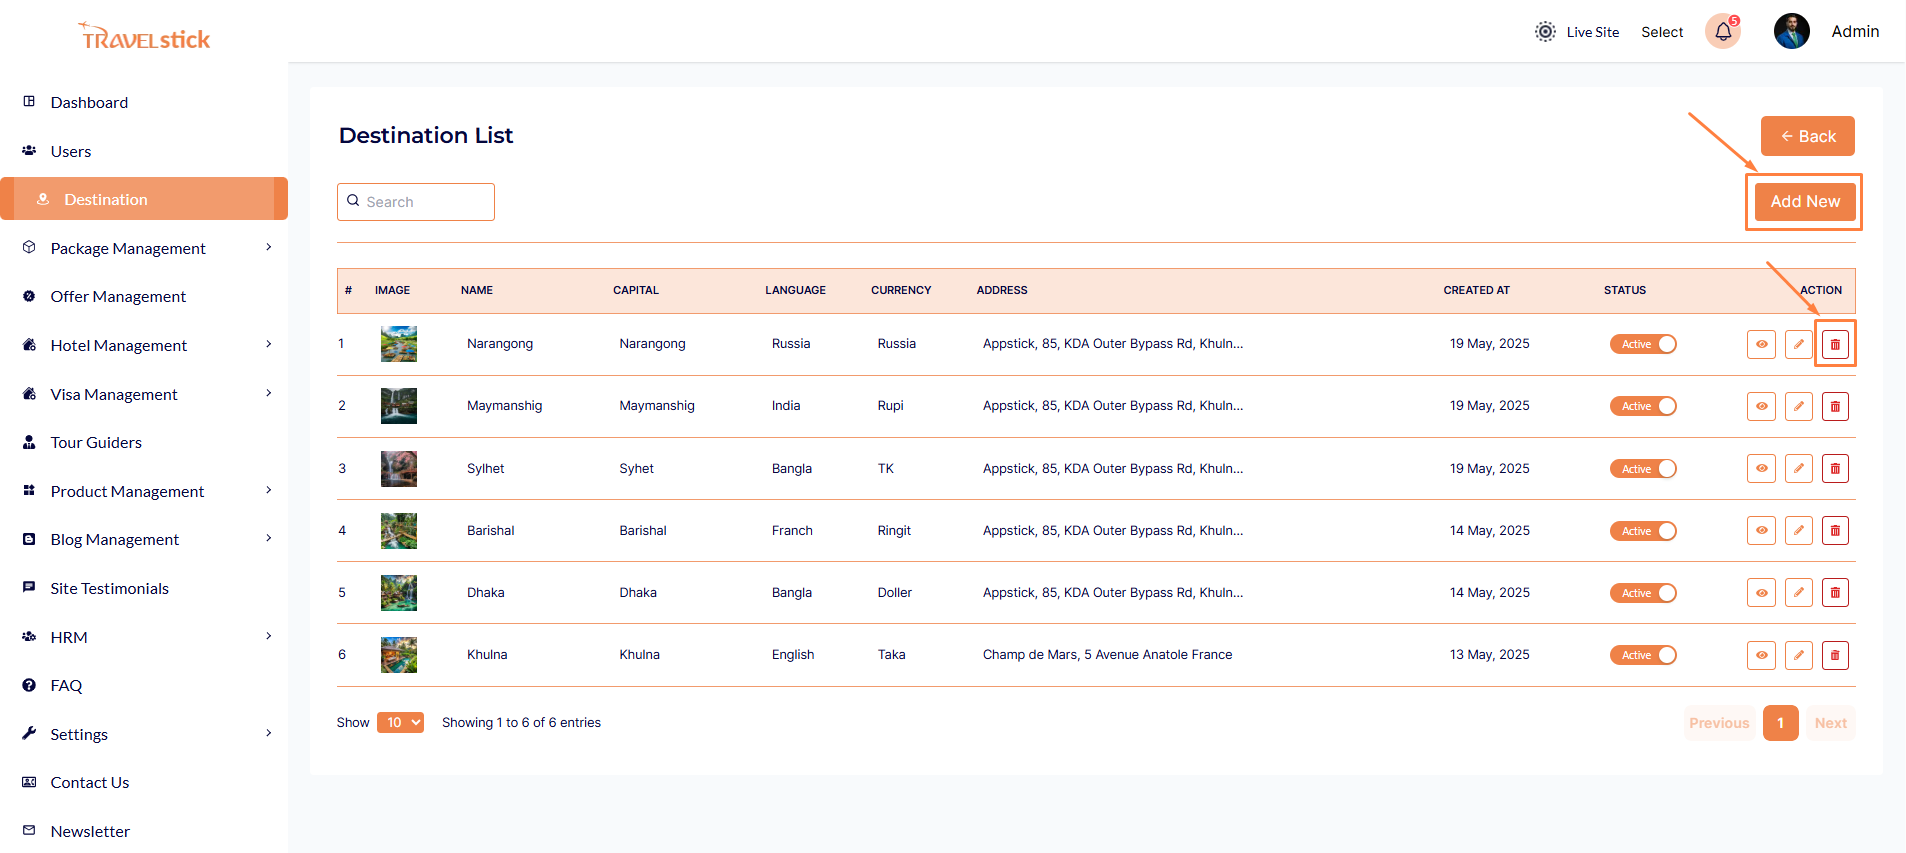Open the Admin profile avatar
The image size is (1906, 853).
[x=1791, y=31]
